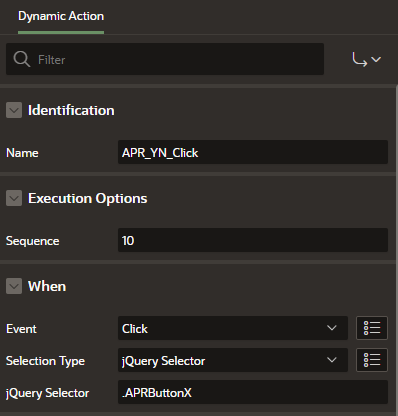Collapse the Identification section

coord(14,110)
